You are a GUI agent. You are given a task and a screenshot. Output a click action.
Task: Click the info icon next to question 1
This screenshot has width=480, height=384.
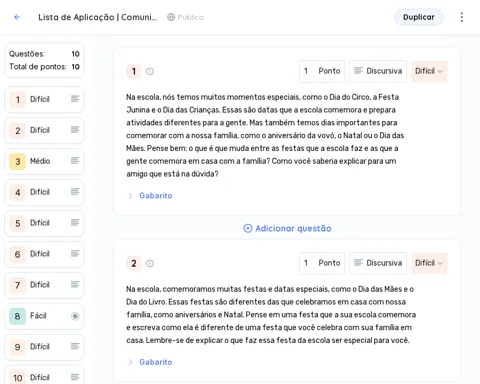150,71
